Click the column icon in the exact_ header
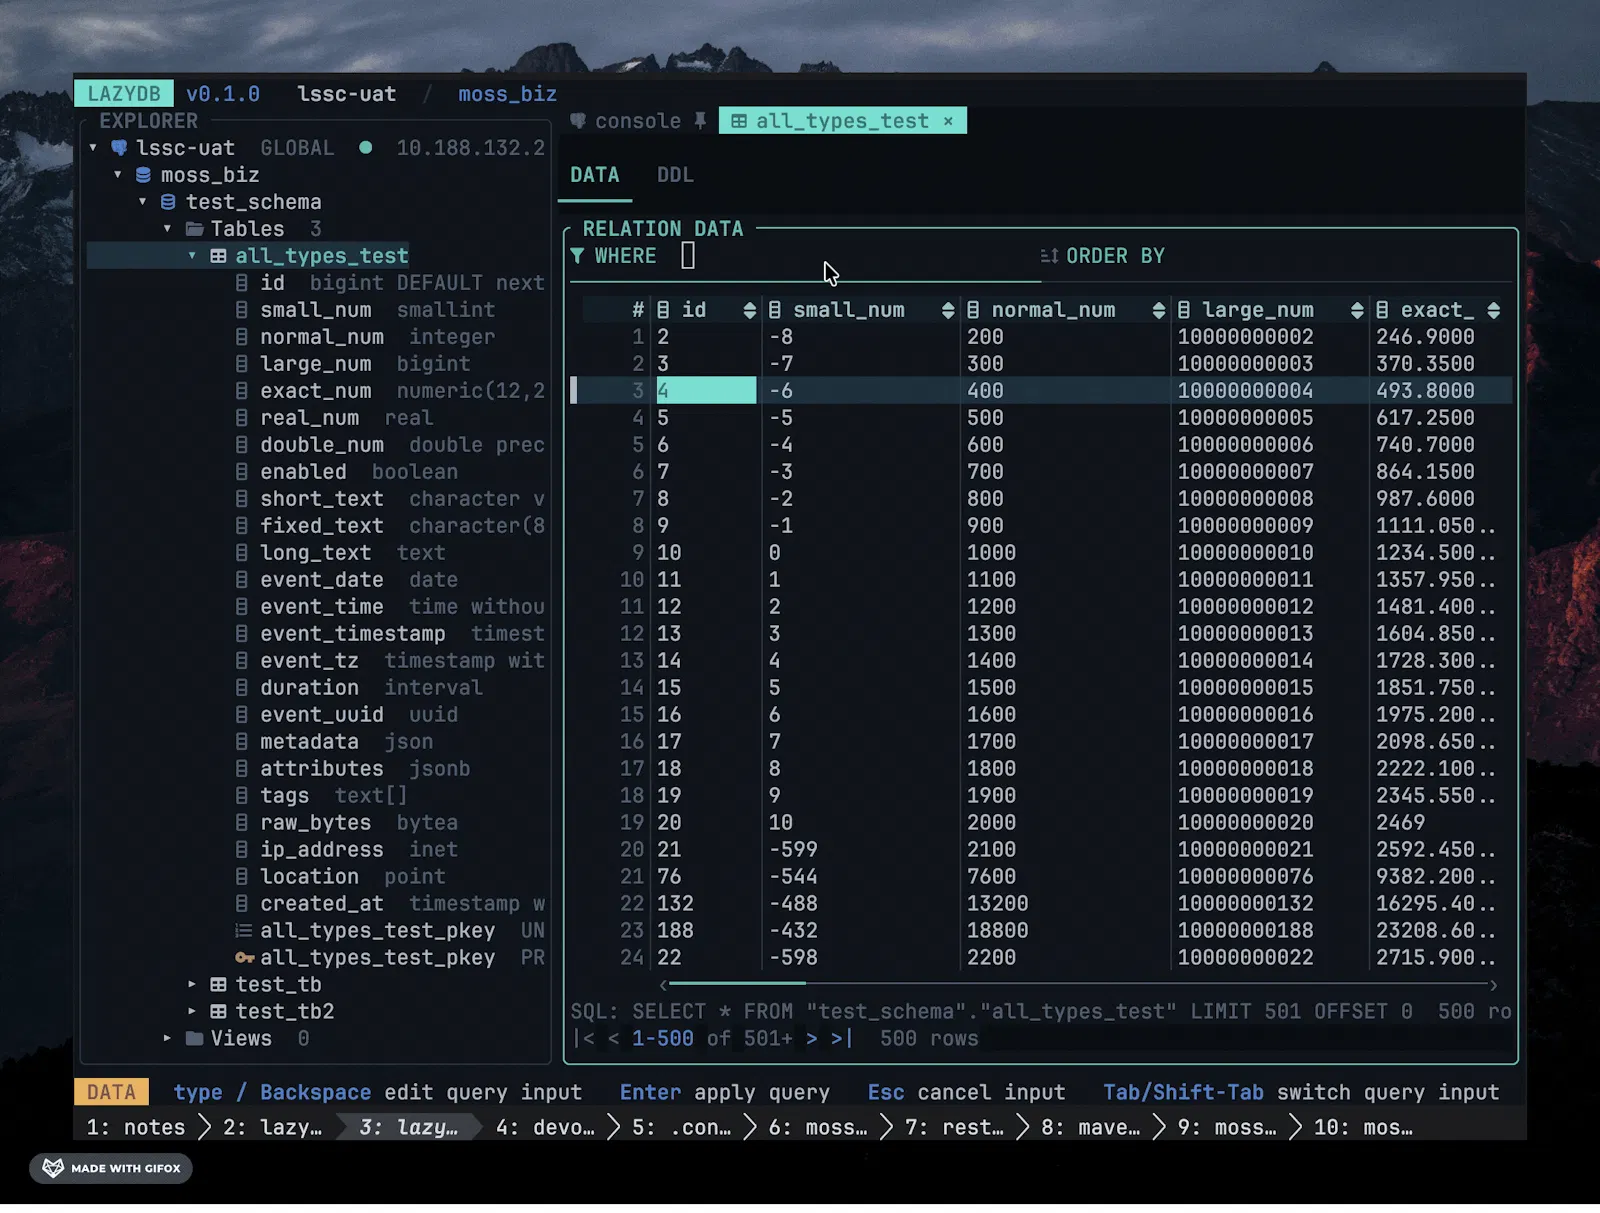1600x1213 pixels. 1382,310
